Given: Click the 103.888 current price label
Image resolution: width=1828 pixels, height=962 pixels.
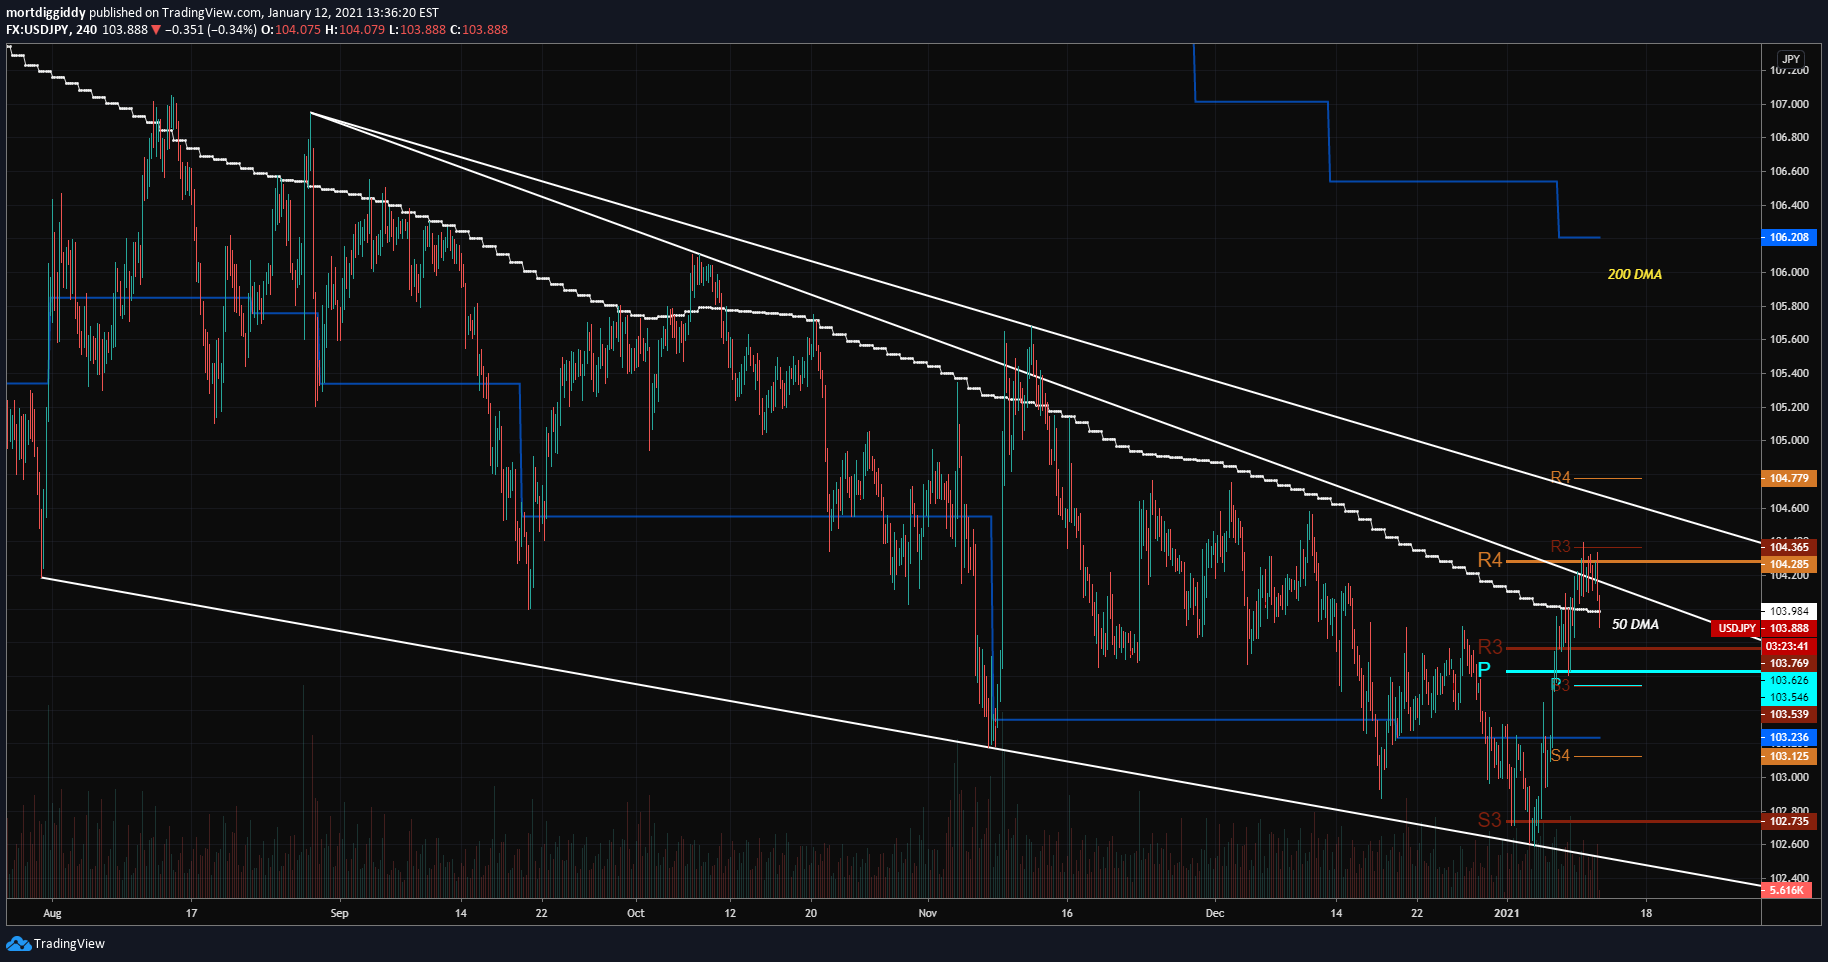Looking at the screenshot, I should (x=1789, y=628).
